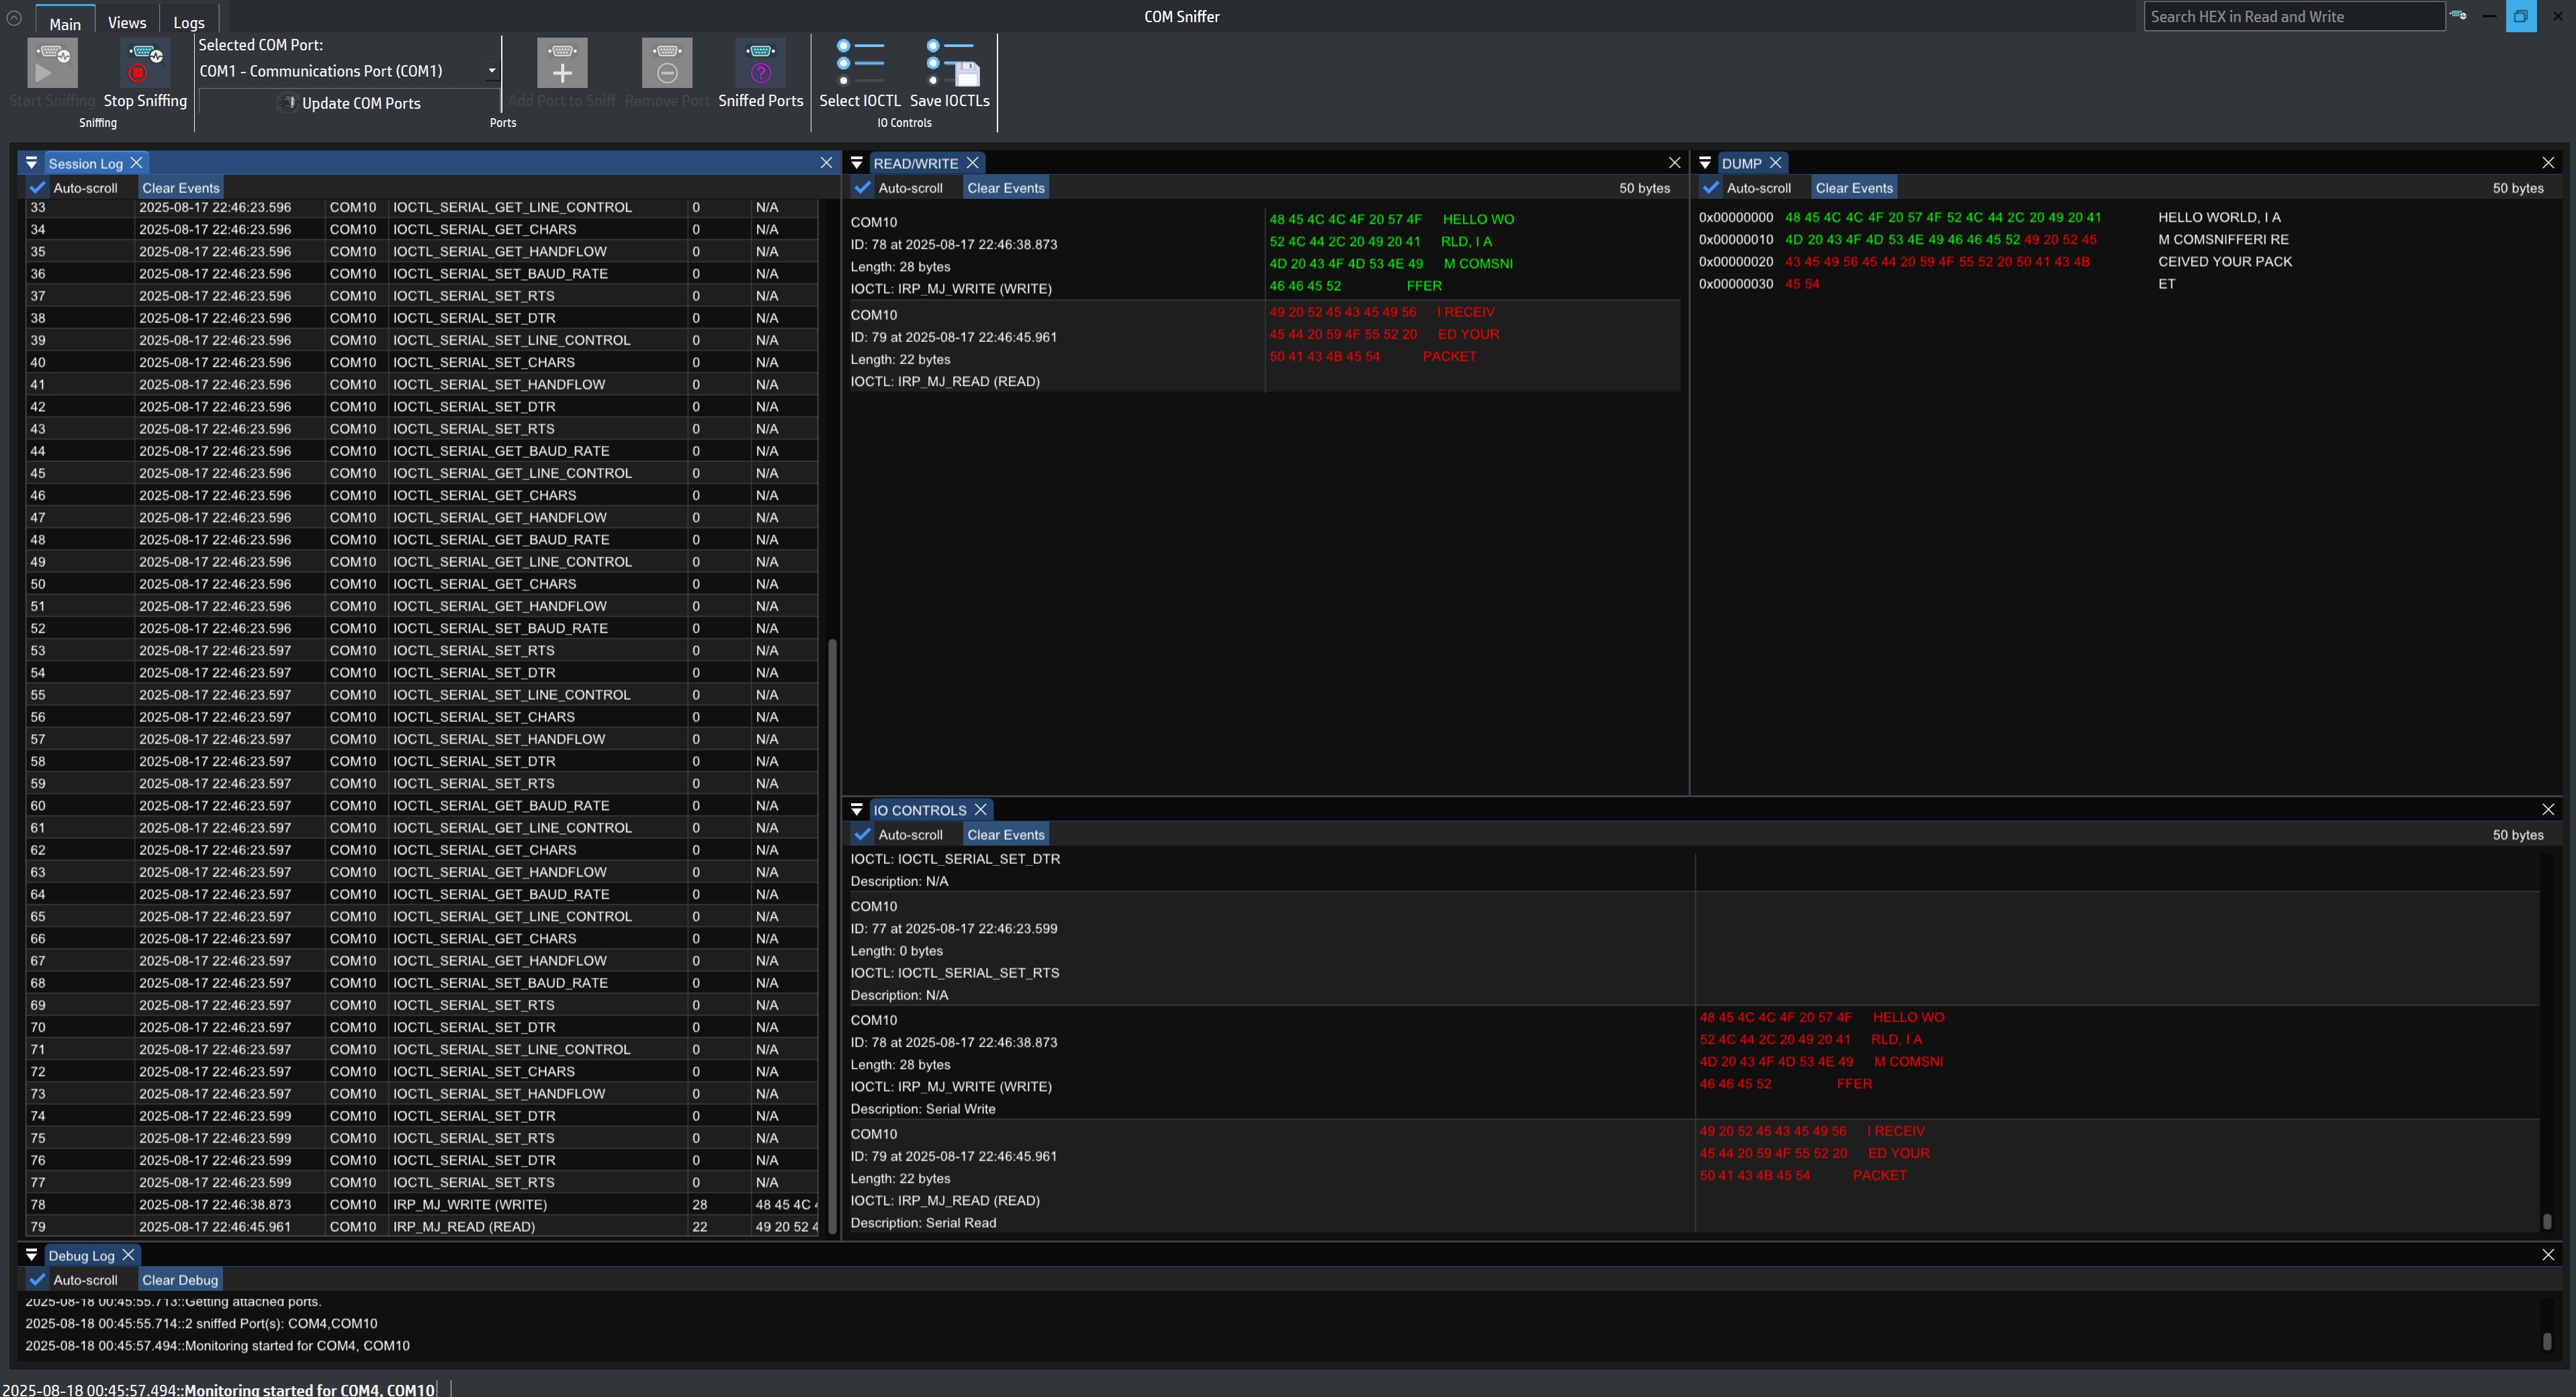Screen dimensions: 2576x1397
Task: Open the app menu icon in the title bar
Action: (13, 17)
